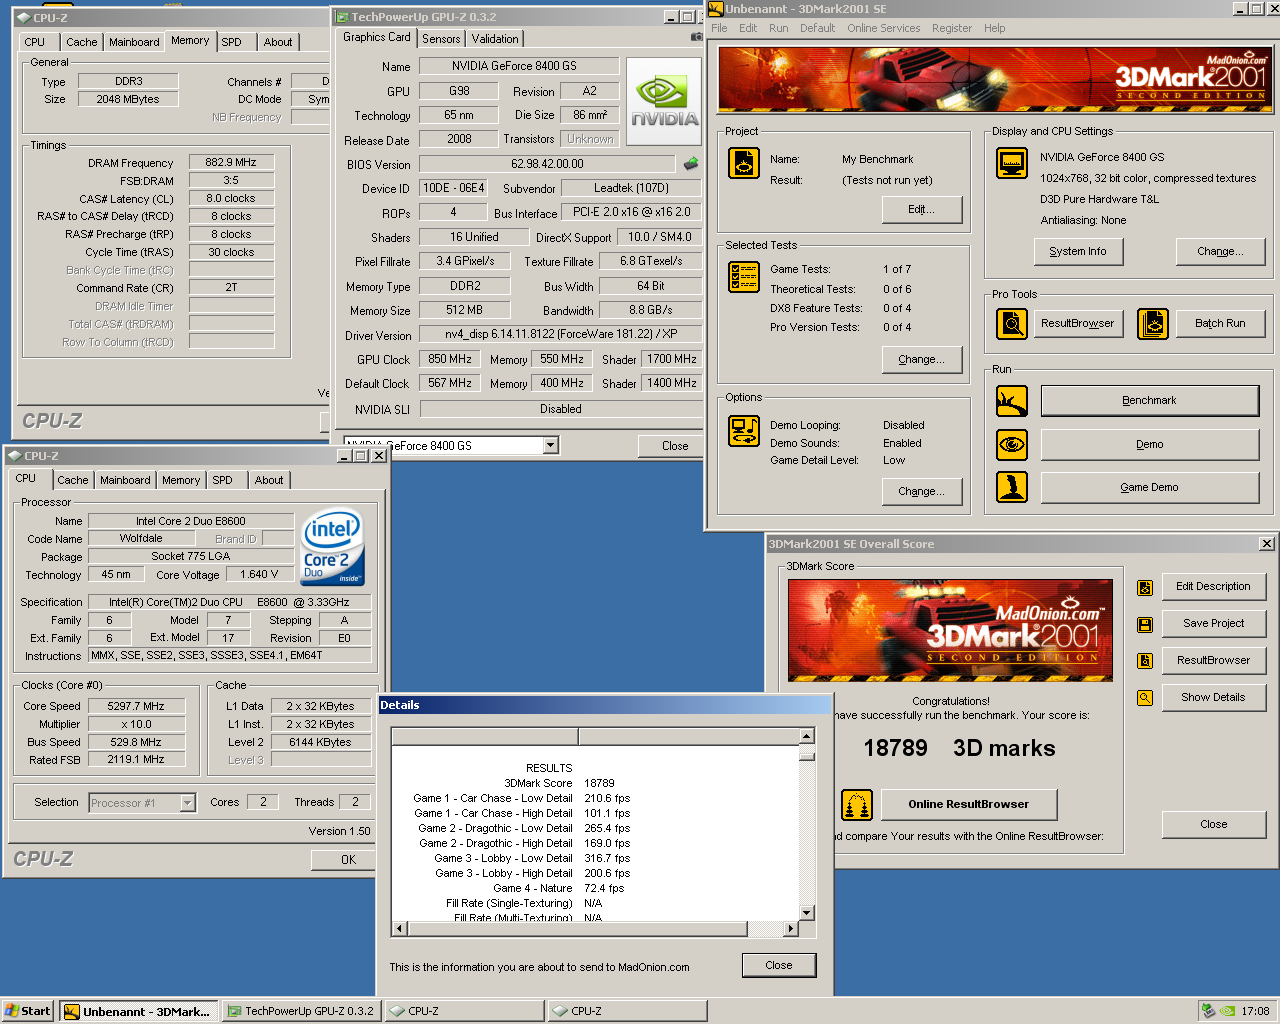Click the Unbenannt - 3DMark taskbar button
The image size is (1280, 1024).
[138, 1011]
